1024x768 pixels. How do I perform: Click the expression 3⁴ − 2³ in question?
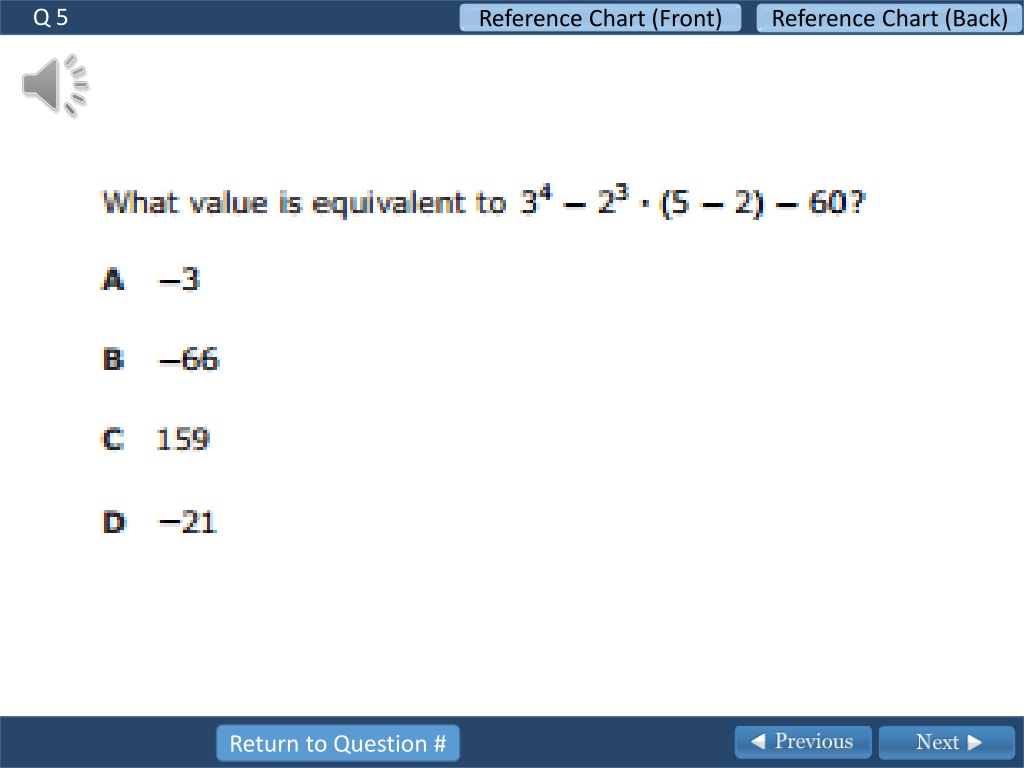(575, 201)
